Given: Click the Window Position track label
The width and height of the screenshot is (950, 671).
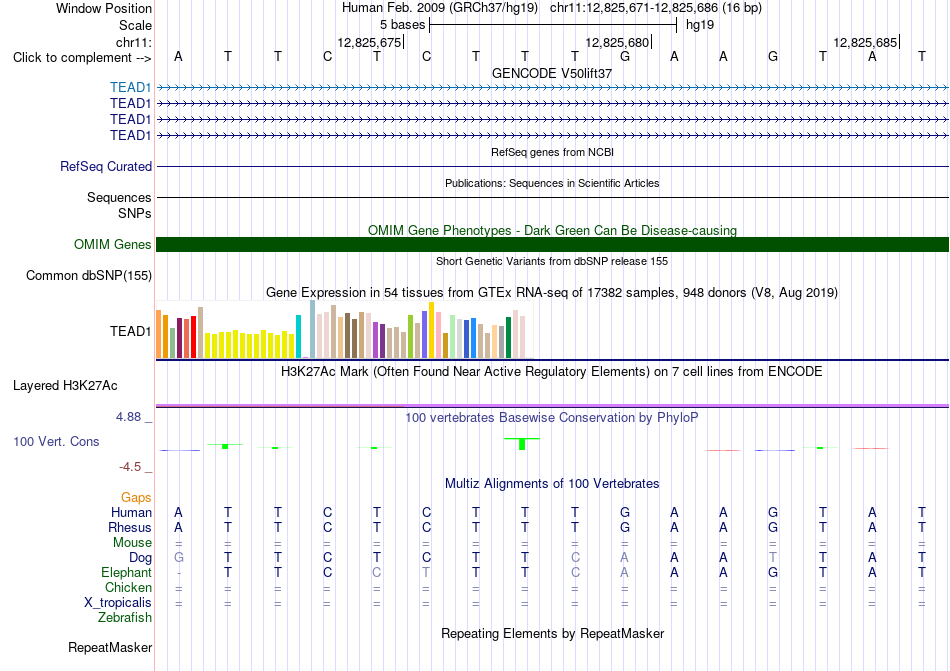Looking at the screenshot, I should (x=104, y=8).
